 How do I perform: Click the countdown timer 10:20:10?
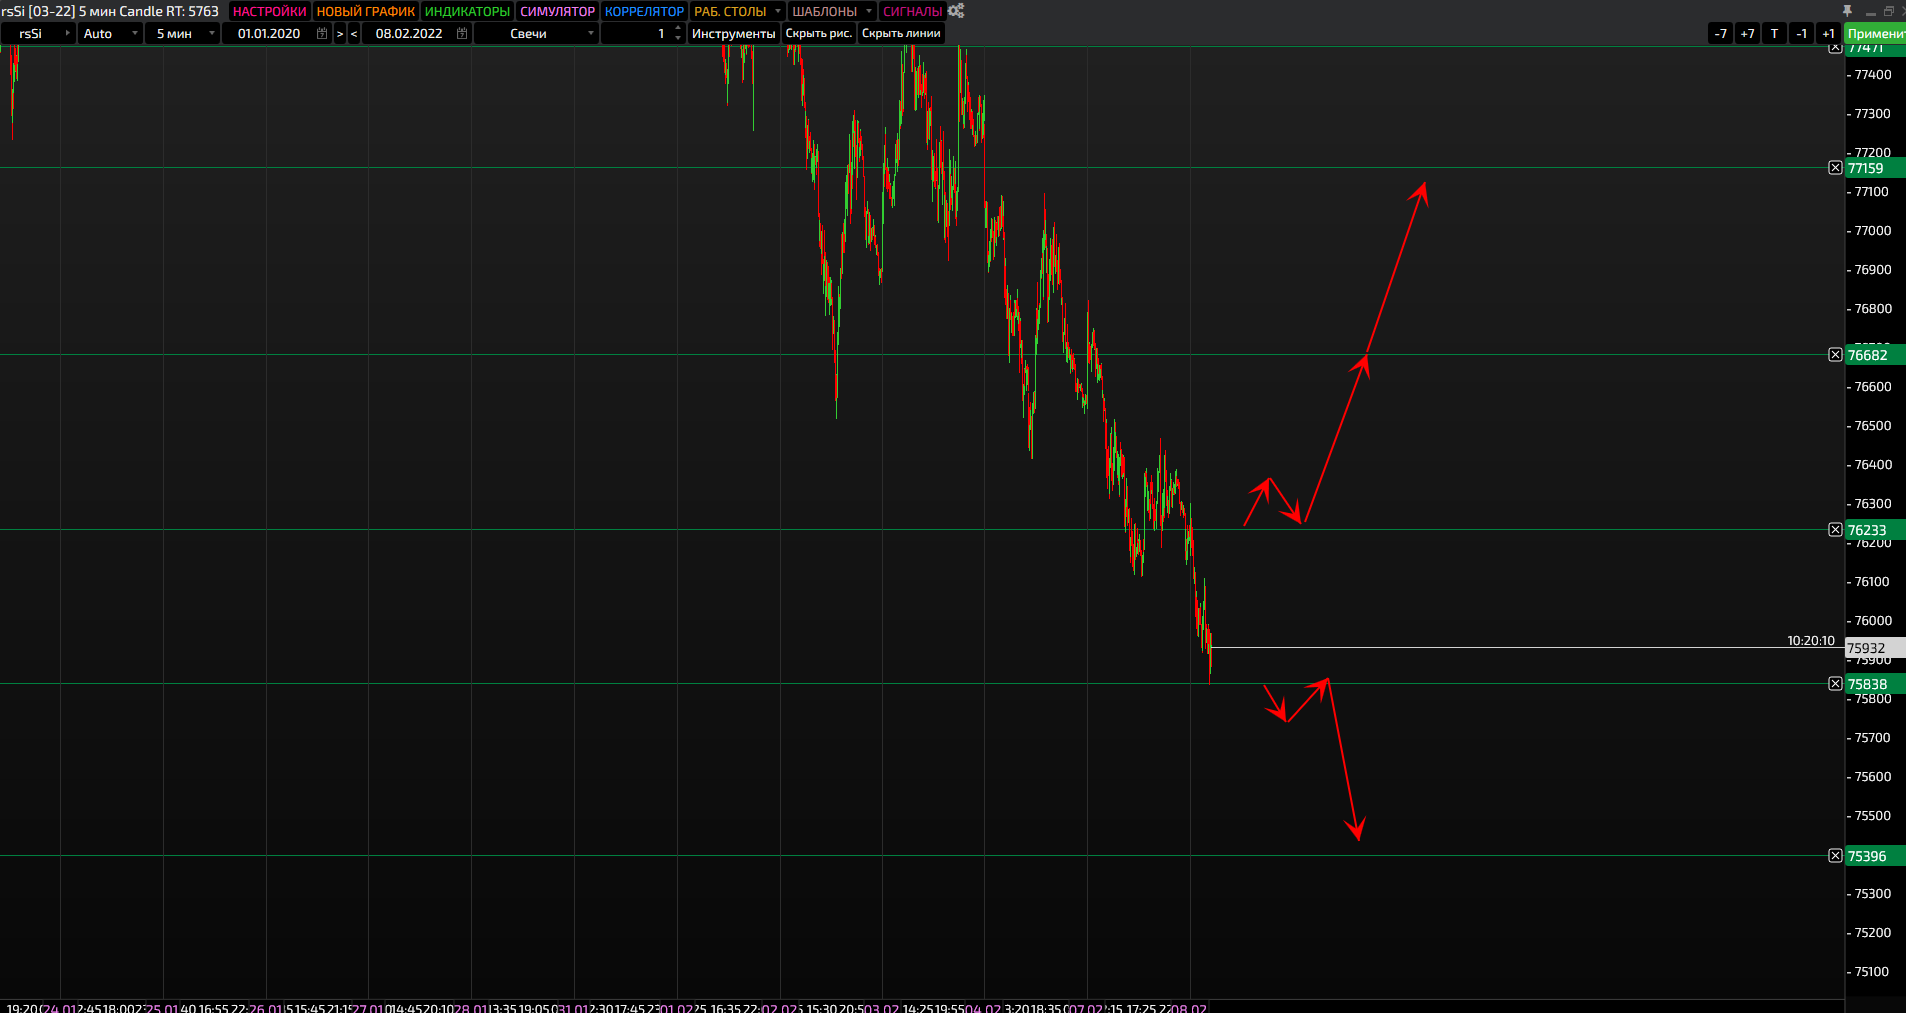tap(1811, 641)
